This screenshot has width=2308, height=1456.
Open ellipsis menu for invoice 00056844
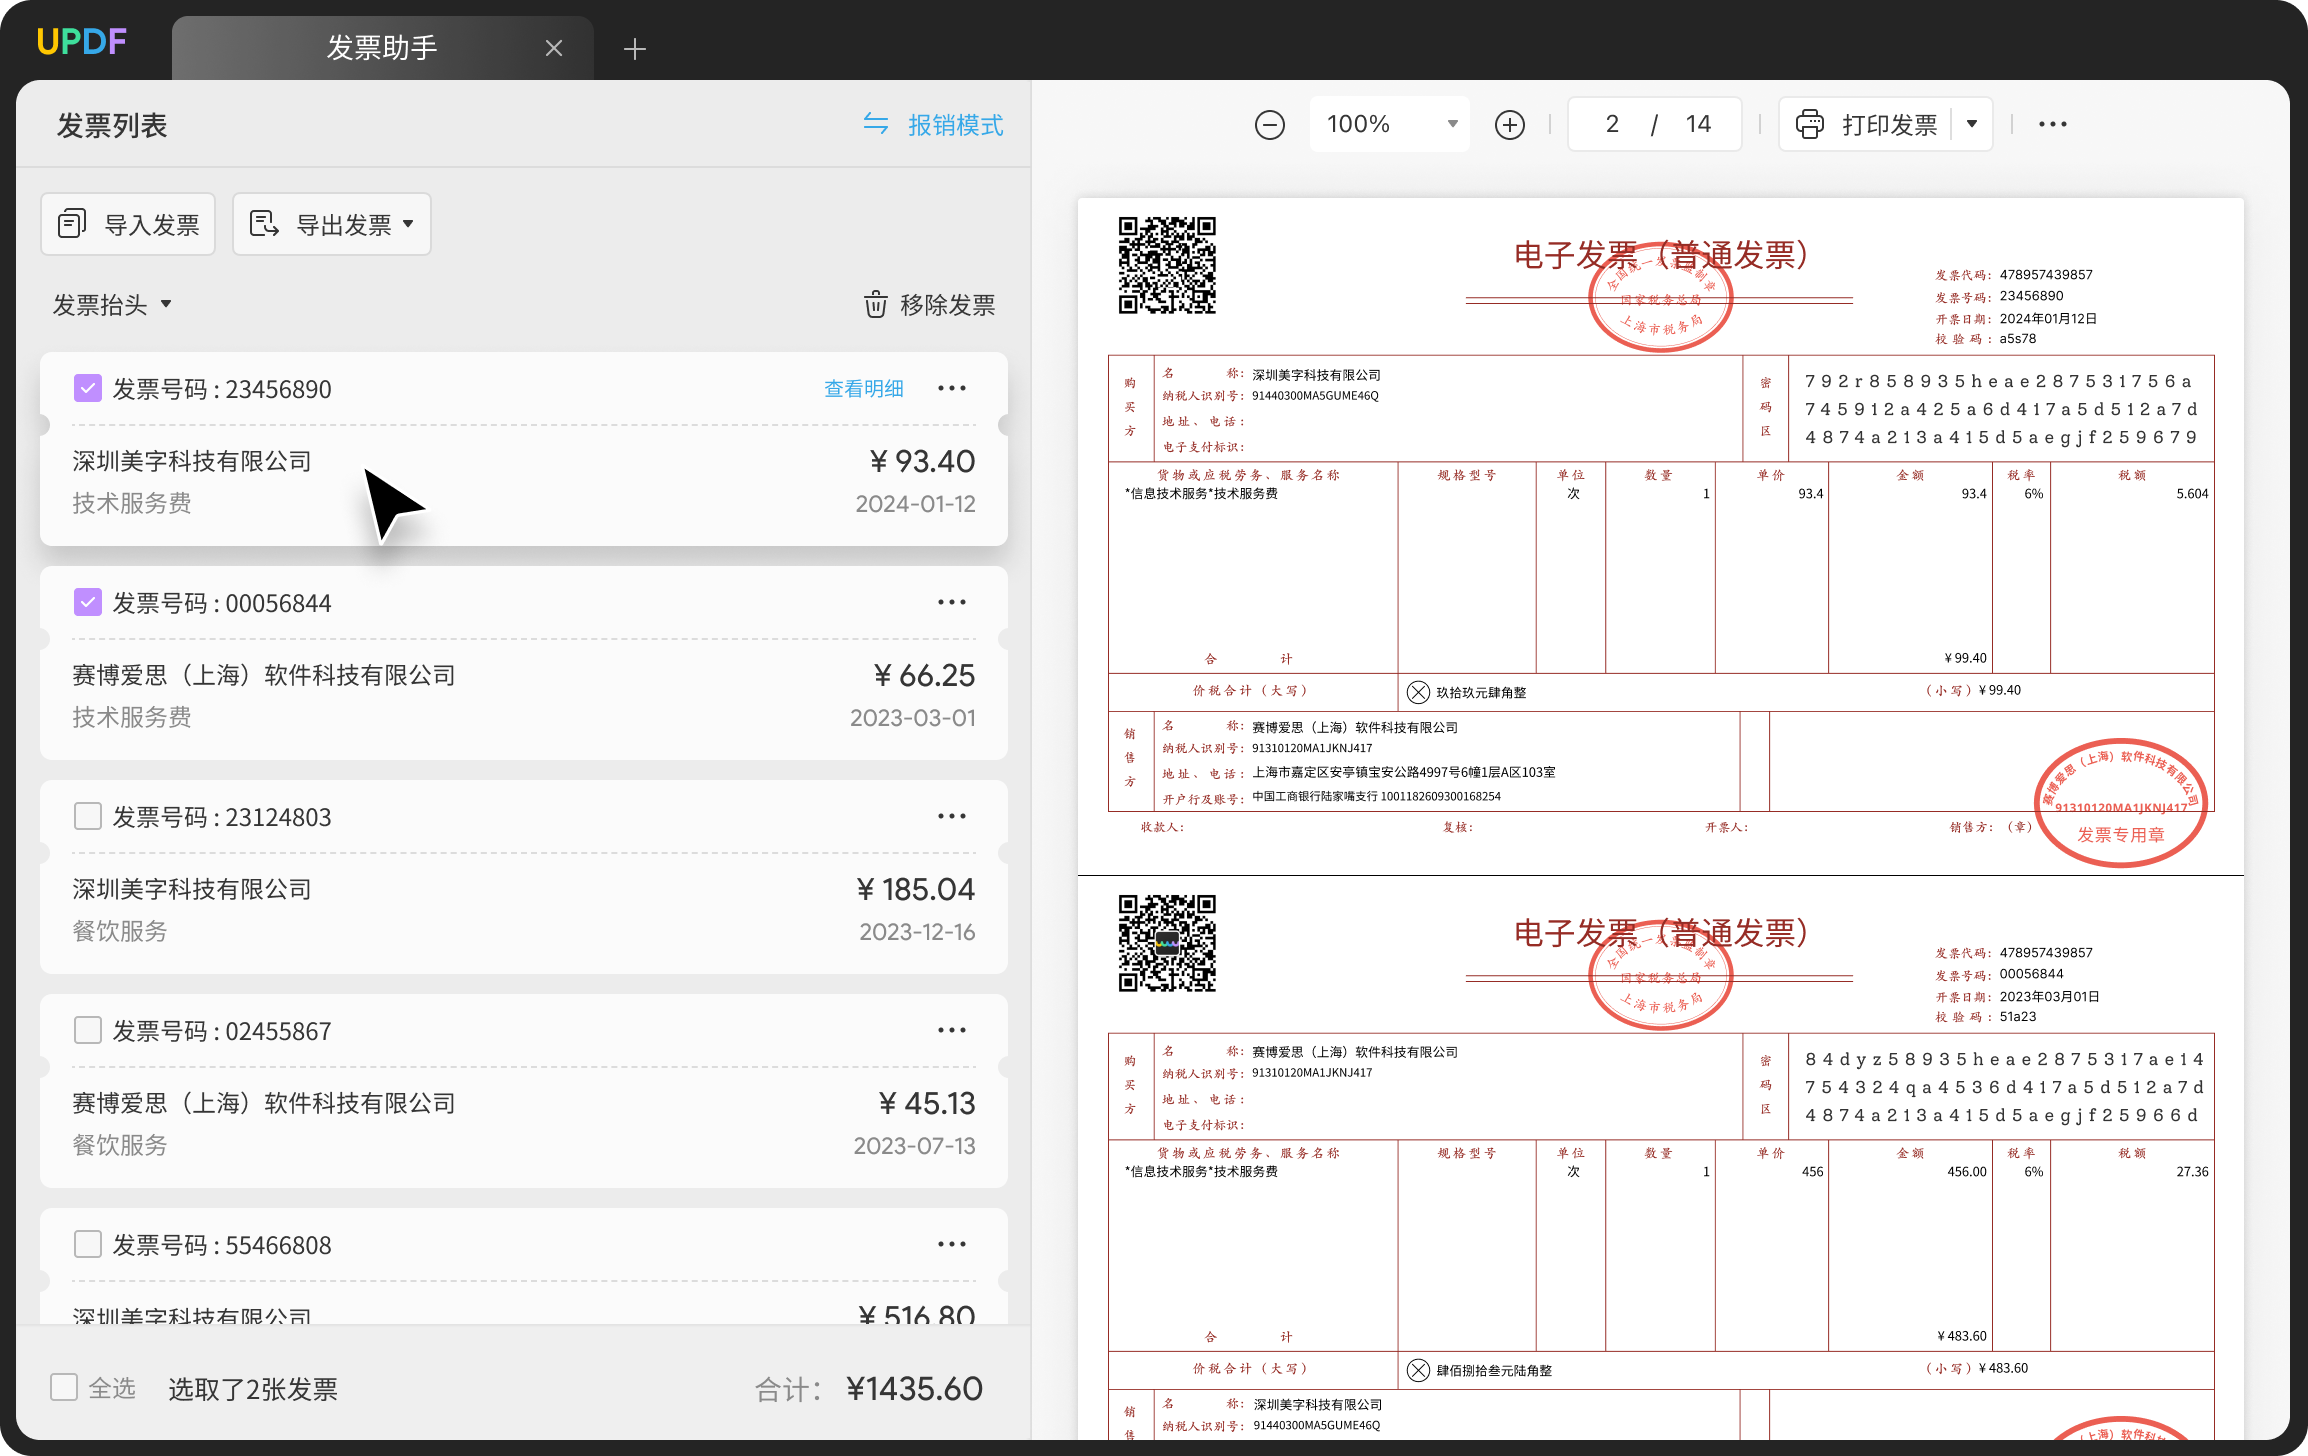coord(951,603)
